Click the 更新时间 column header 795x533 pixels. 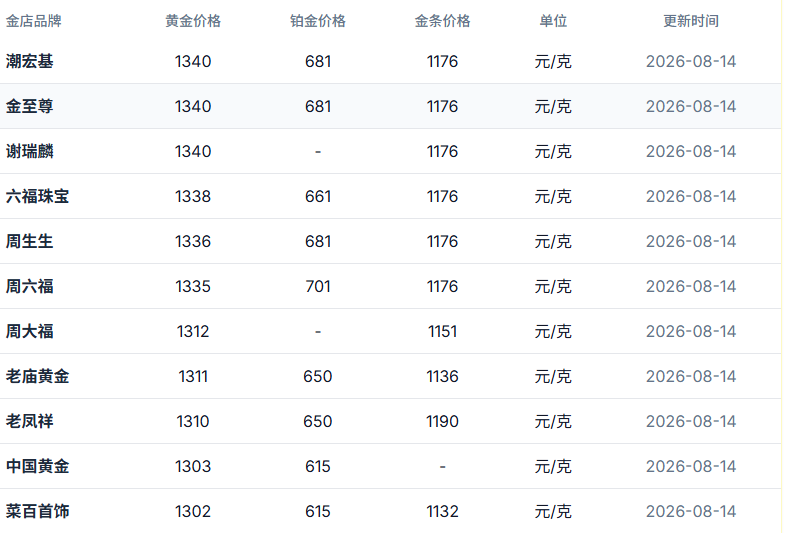pos(691,21)
